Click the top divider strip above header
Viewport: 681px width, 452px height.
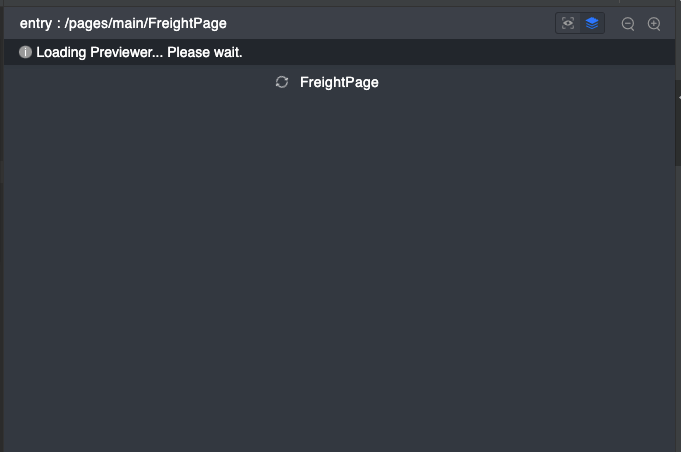339,3
